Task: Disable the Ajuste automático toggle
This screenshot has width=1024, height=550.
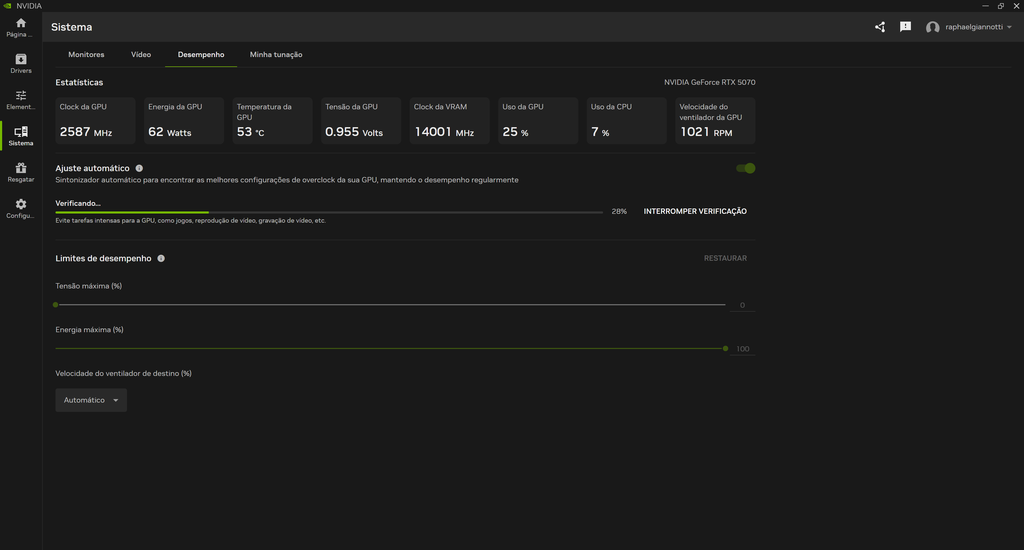Action: pyautogui.click(x=745, y=168)
